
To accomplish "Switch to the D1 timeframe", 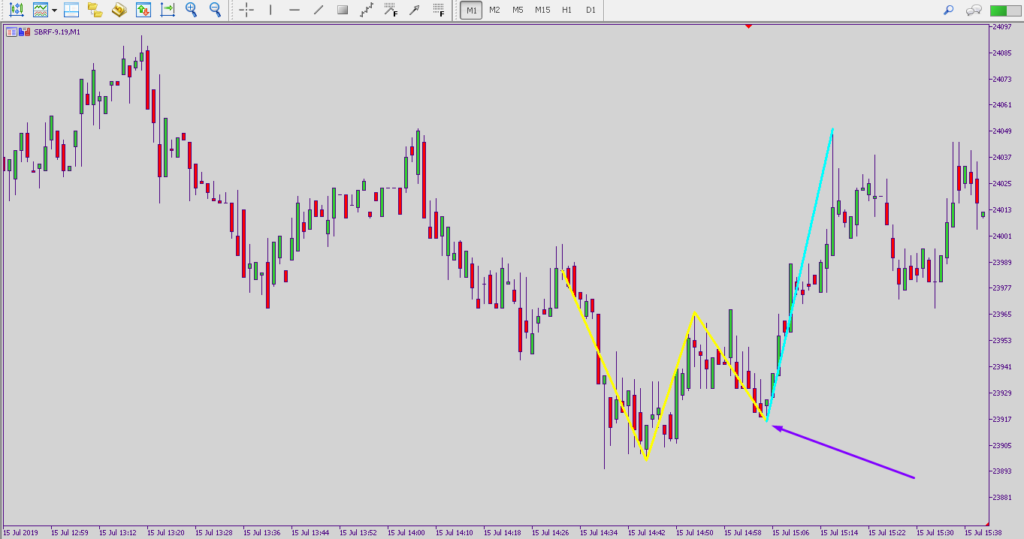I will pyautogui.click(x=590, y=10).
